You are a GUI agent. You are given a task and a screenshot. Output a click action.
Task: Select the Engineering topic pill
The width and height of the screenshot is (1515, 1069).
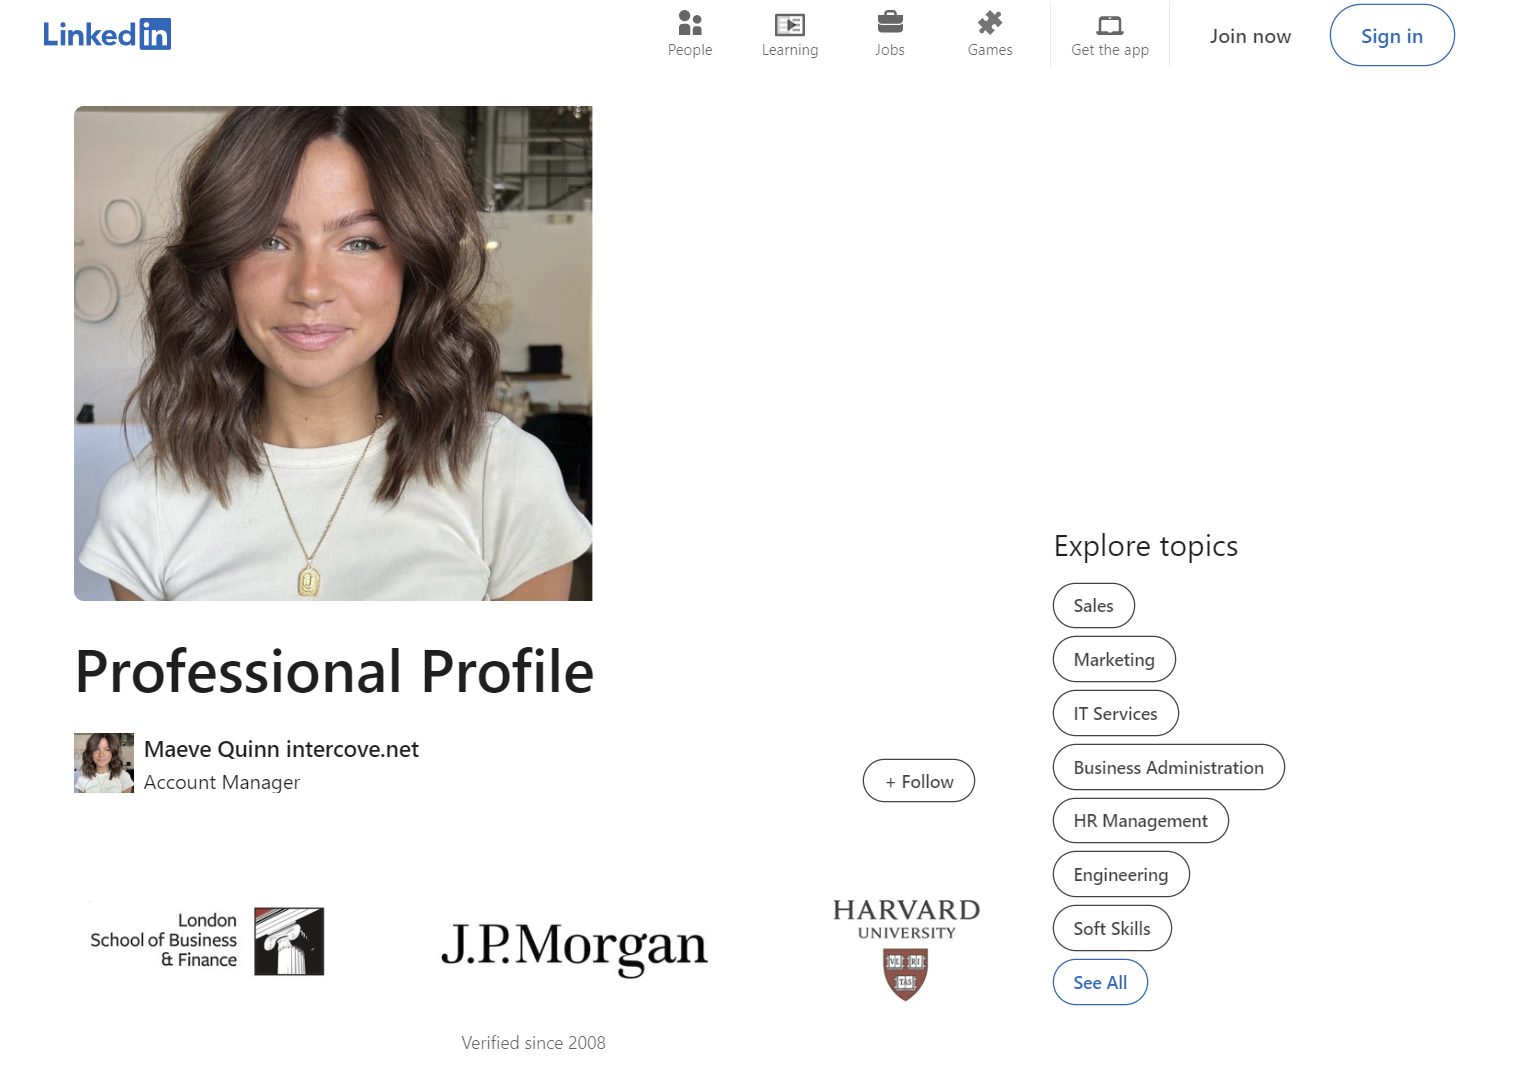pos(1121,875)
